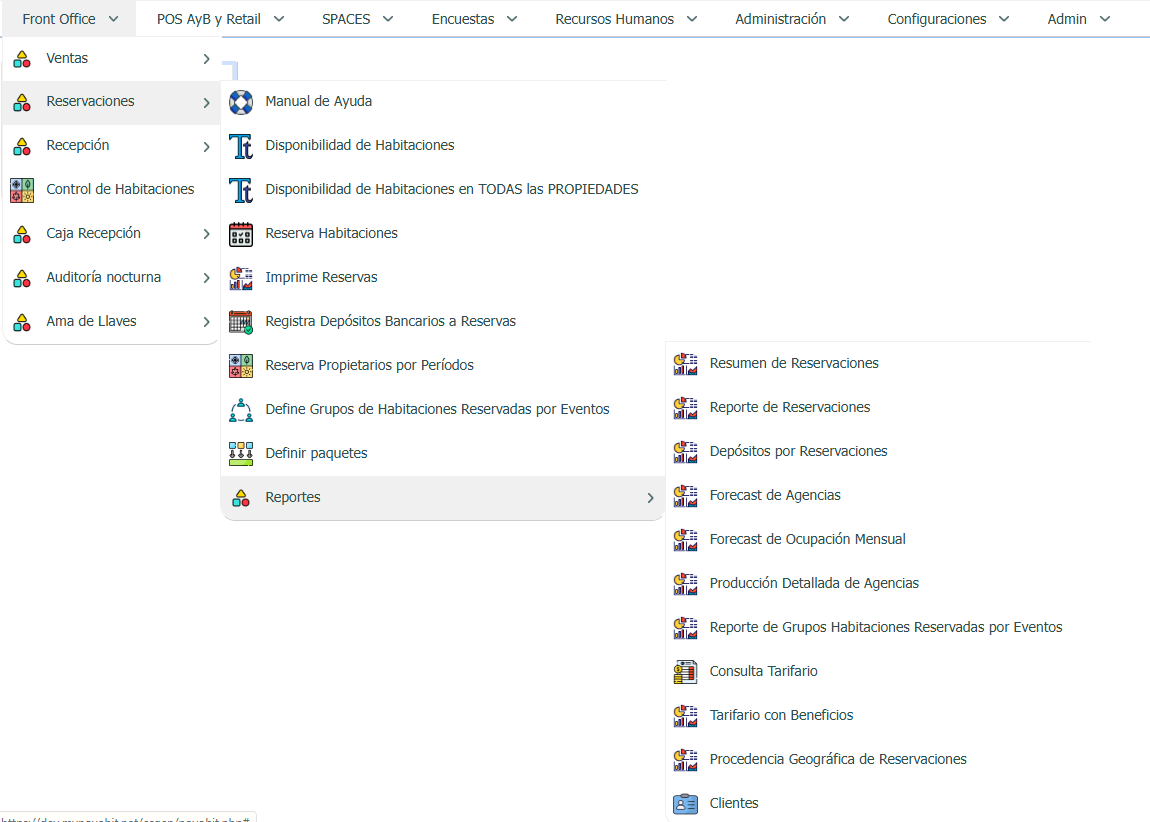The width and height of the screenshot is (1150, 822).
Task: Open the Recursos Humanos menu
Action: coord(626,19)
